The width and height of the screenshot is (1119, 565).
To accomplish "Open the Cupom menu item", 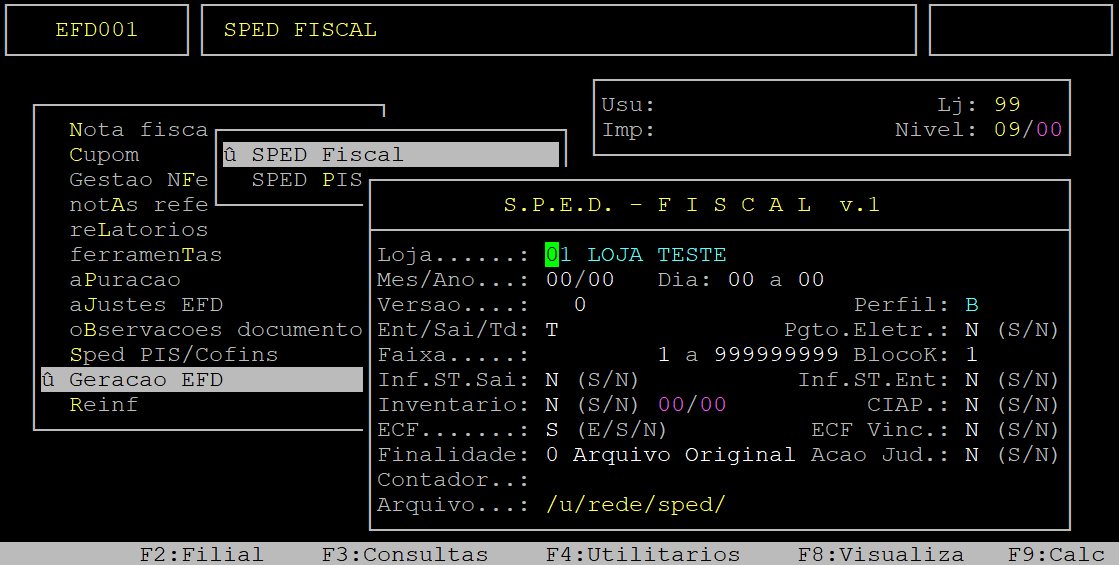I will pyautogui.click(x=104, y=155).
